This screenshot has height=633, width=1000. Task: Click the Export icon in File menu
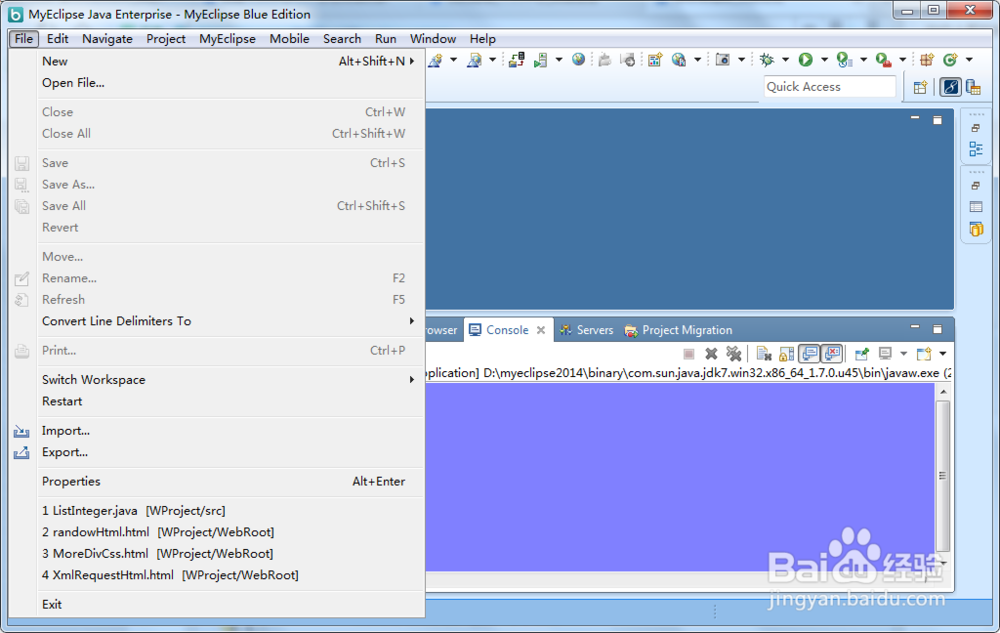point(22,453)
